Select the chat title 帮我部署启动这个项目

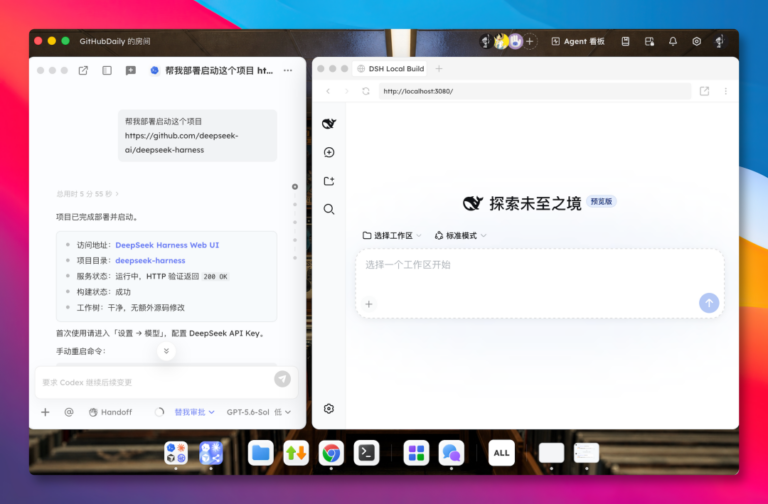tap(219, 71)
